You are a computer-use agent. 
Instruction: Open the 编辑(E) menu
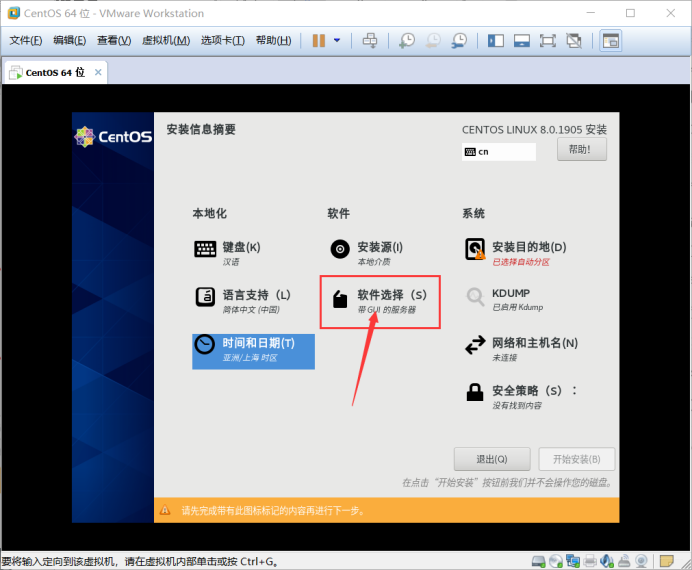coord(70,41)
